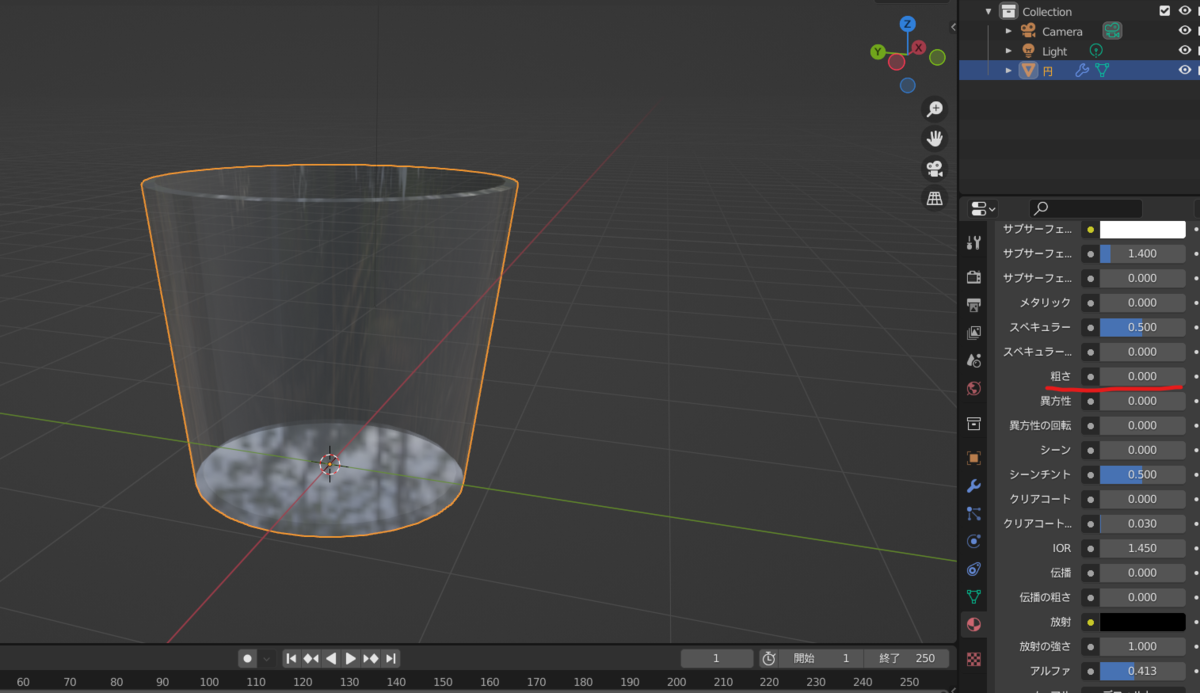This screenshot has width=1200, height=693.
Task: Click the properties search field
Action: pos(1086,208)
